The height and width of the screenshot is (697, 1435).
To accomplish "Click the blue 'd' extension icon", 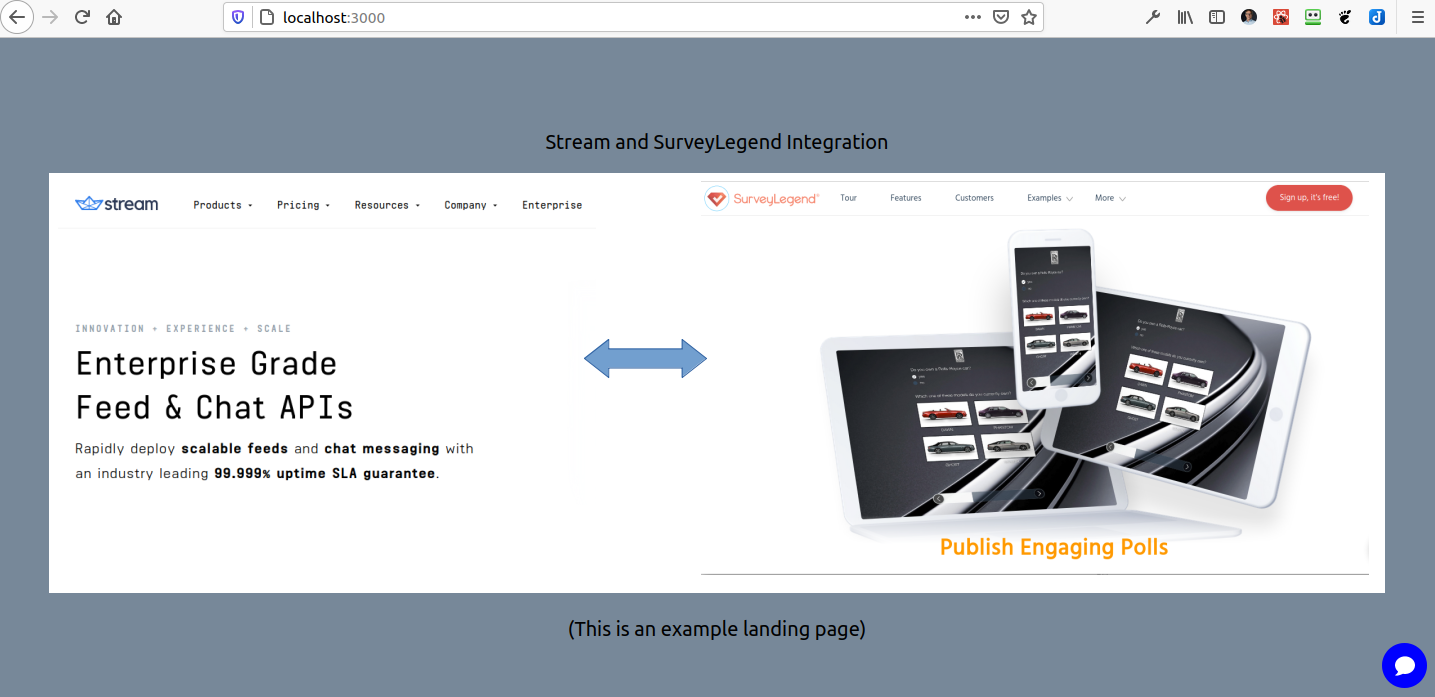I will 1377,17.
